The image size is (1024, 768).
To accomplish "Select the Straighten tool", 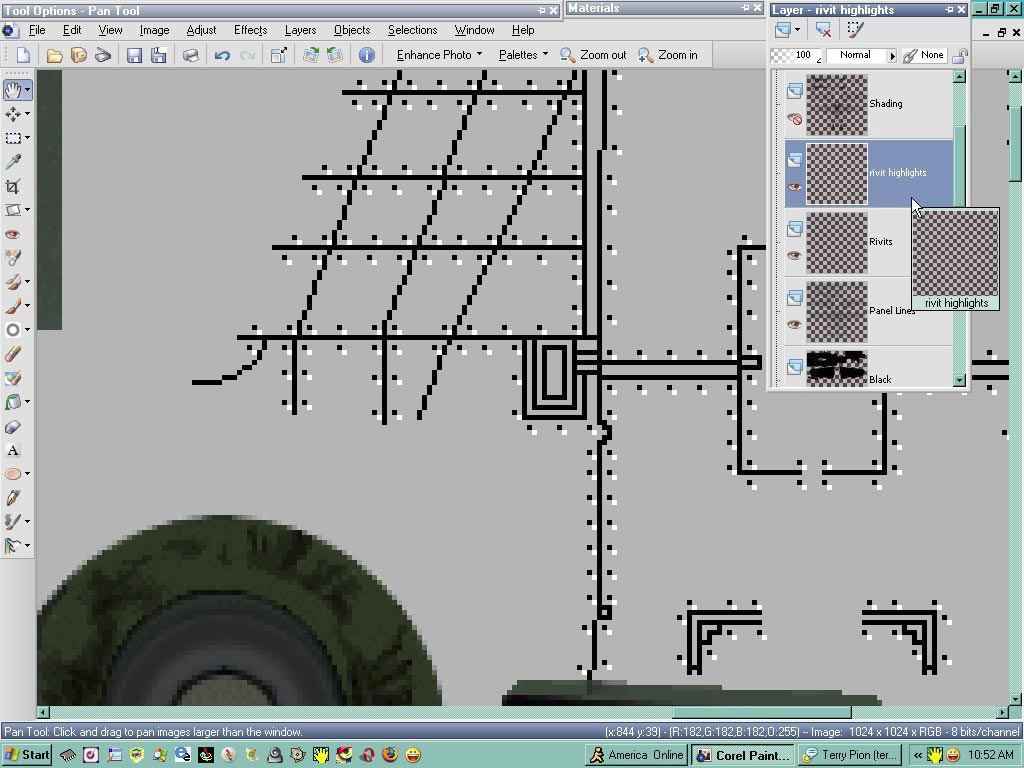I will 12,210.
